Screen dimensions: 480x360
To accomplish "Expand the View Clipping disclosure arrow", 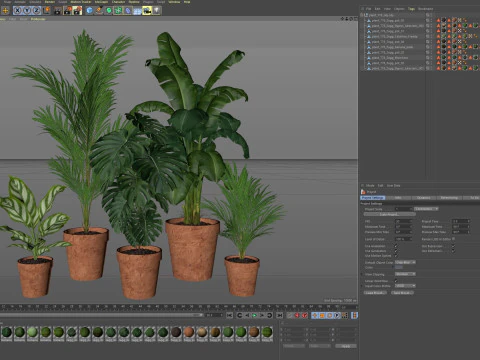I will click(362, 274).
